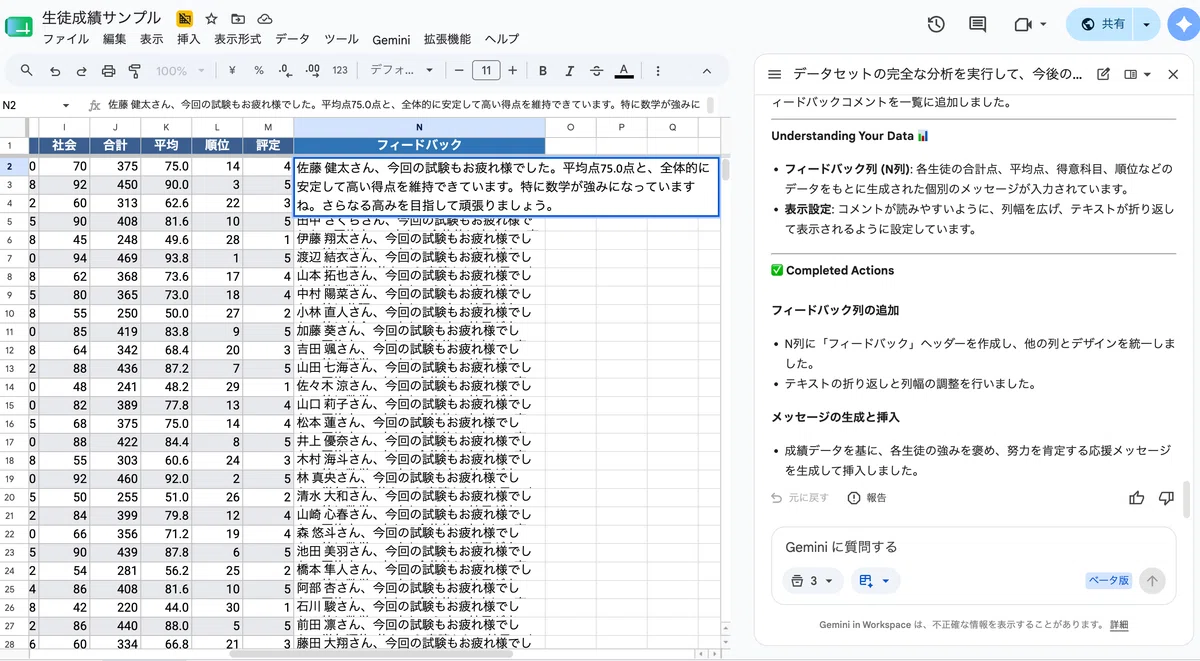Open the 挿入 menu

pos(189,39)
